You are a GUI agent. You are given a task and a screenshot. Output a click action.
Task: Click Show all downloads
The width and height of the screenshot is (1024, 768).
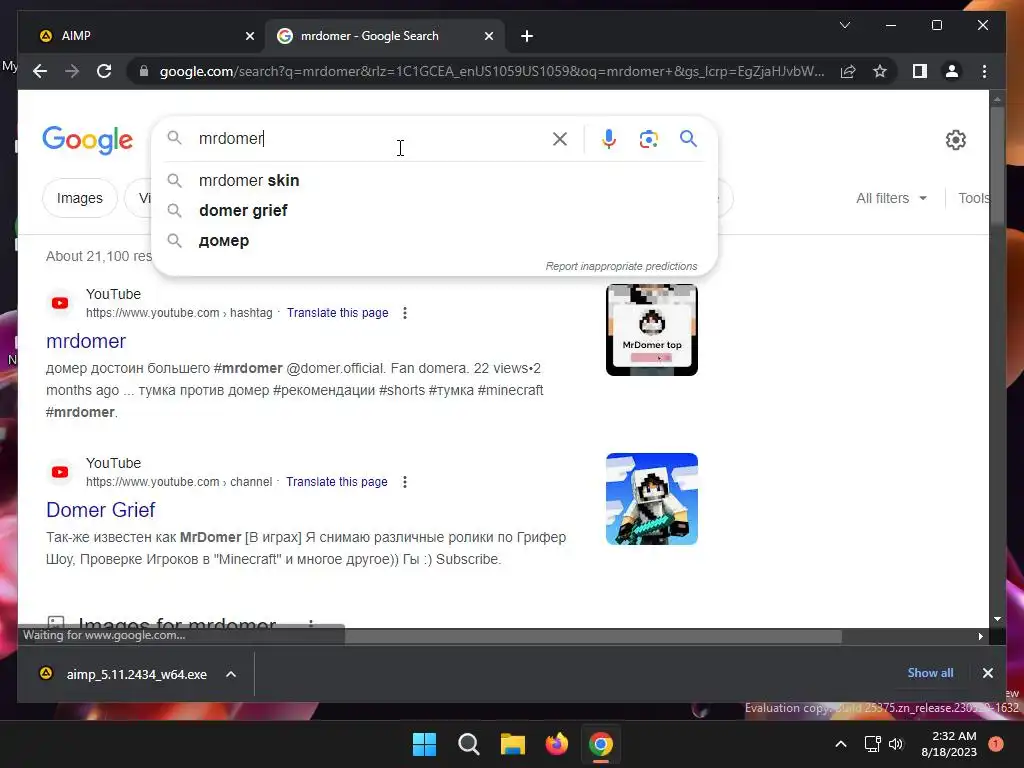point(930,673)
